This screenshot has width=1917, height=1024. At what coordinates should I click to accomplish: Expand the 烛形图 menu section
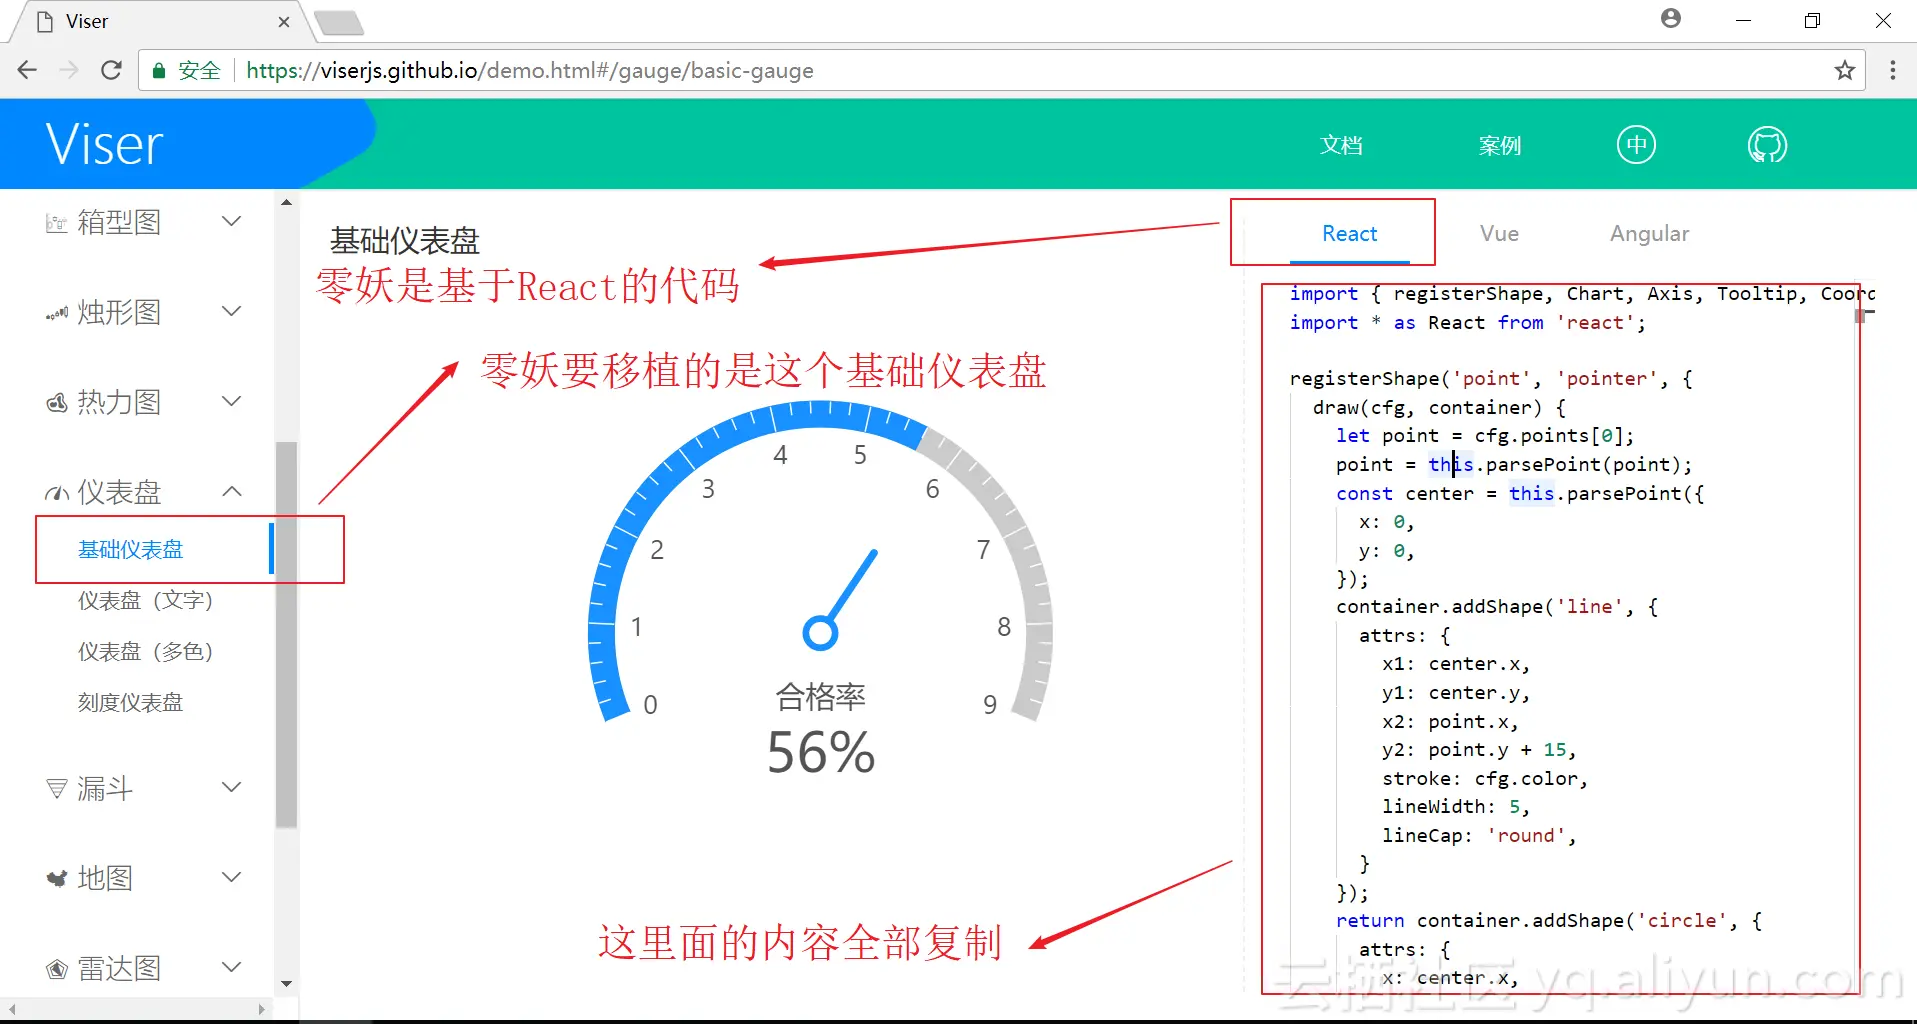(231, 311)
